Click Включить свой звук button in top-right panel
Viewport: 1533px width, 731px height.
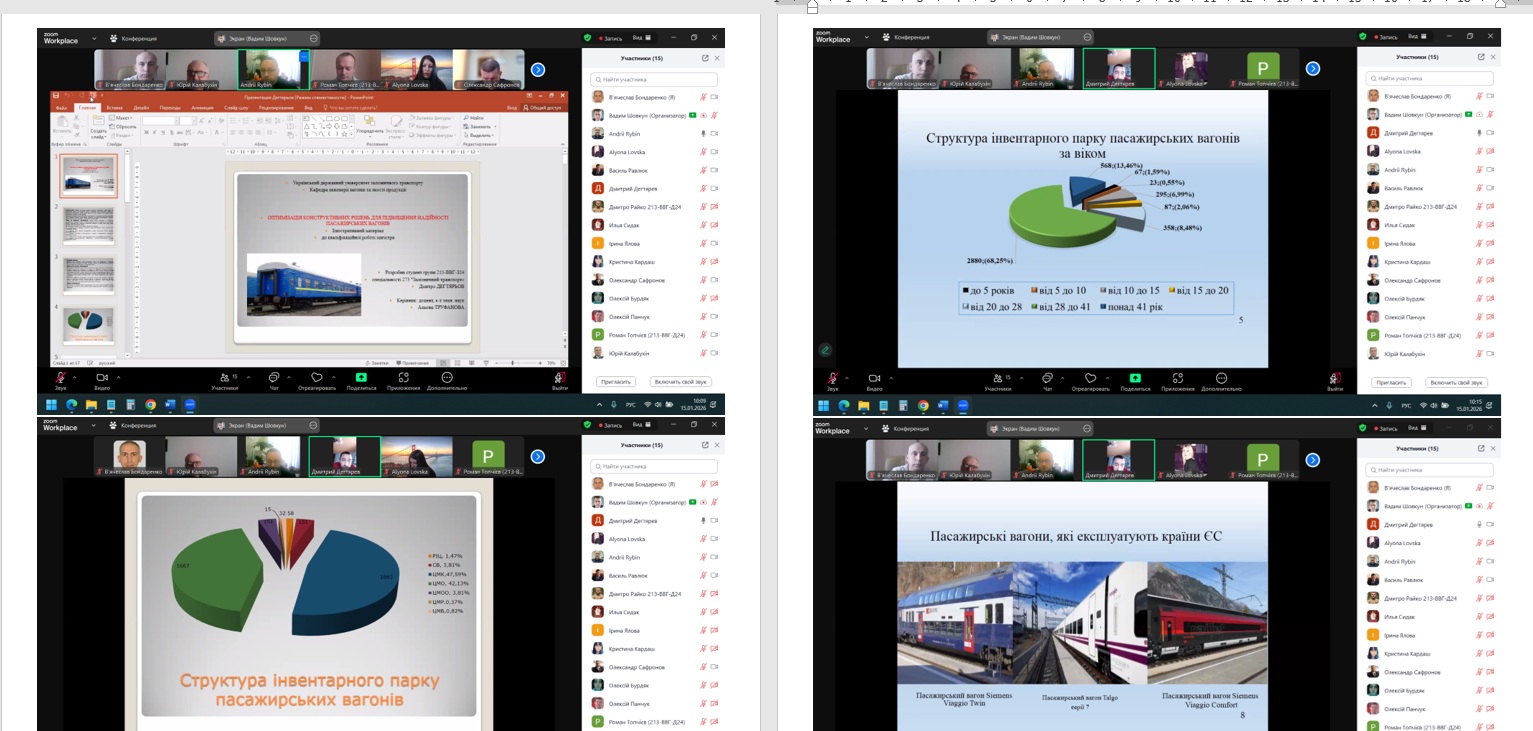[1456, 382]
